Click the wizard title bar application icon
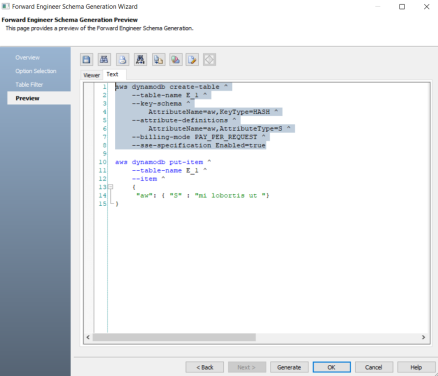 6,6
